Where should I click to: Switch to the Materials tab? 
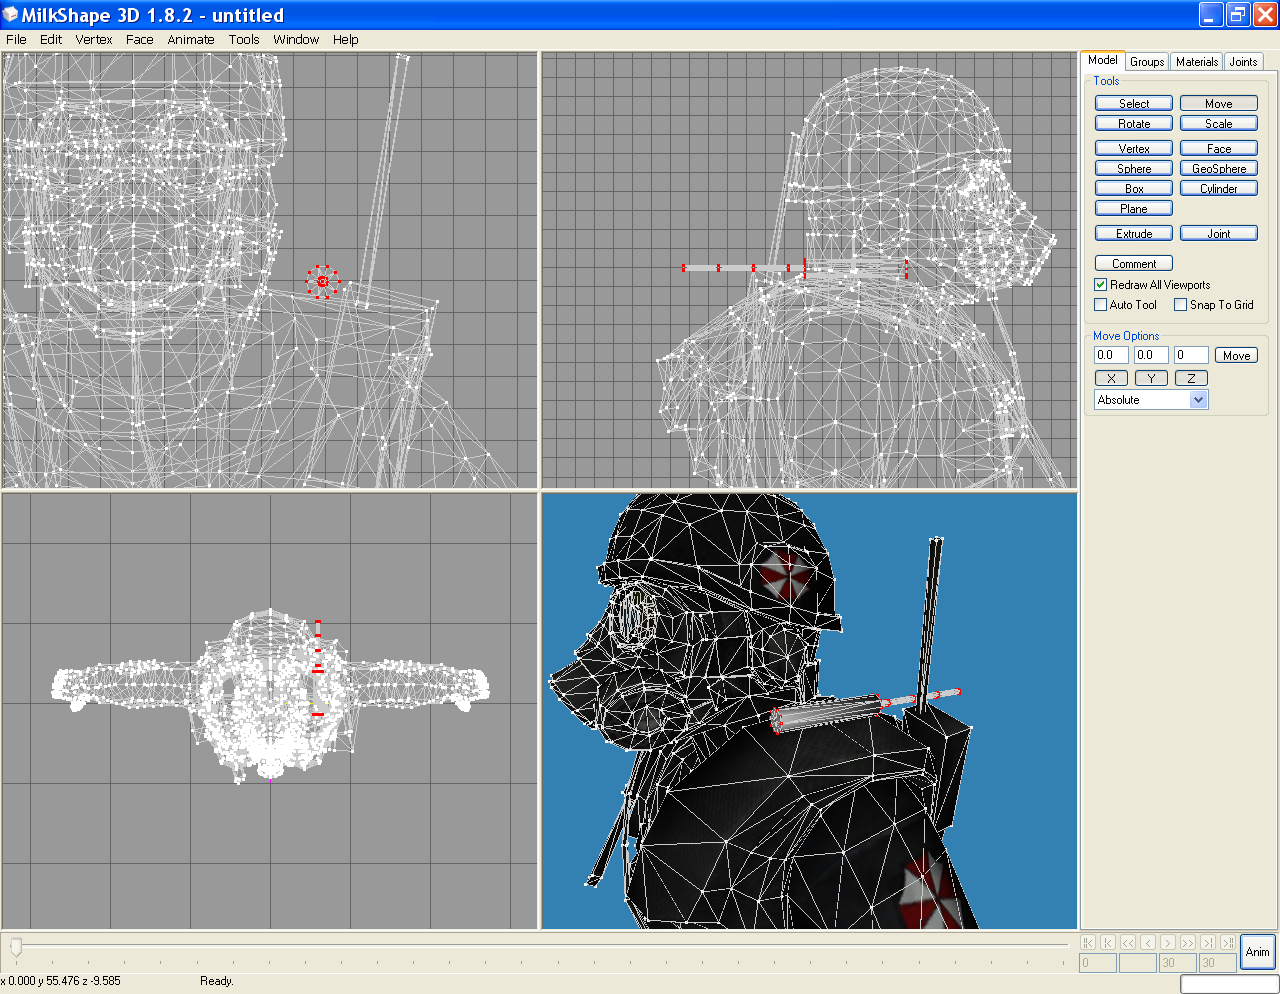tap(1197, 62)
